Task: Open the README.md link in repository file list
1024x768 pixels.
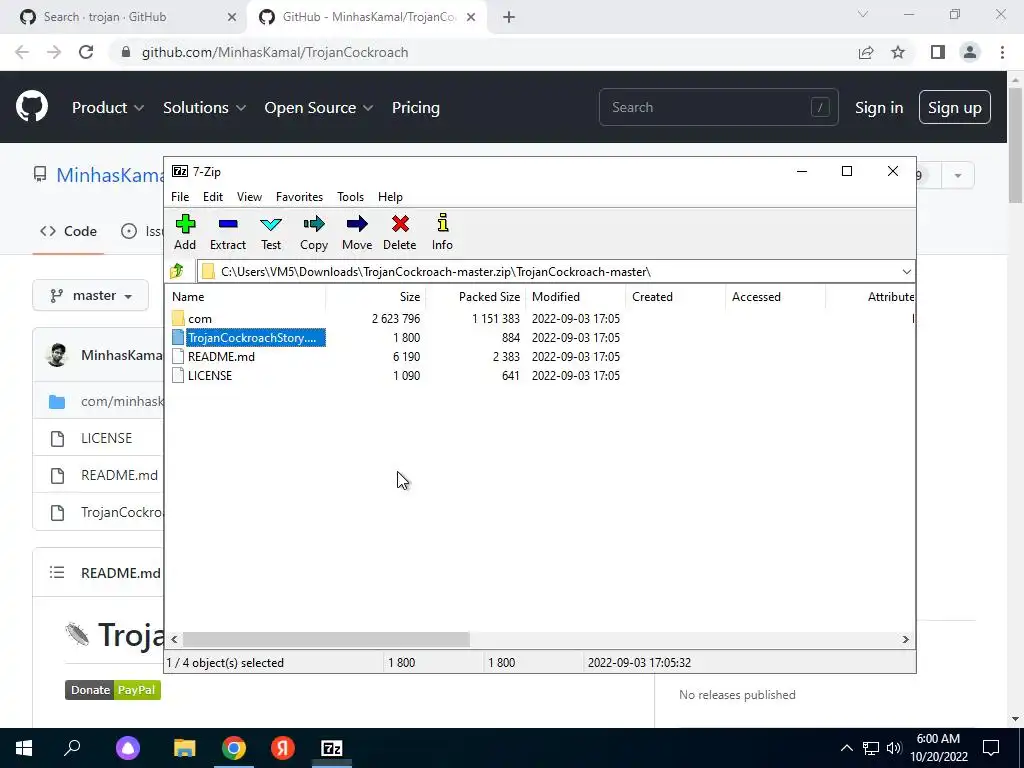Action: [x=120, y=475]
